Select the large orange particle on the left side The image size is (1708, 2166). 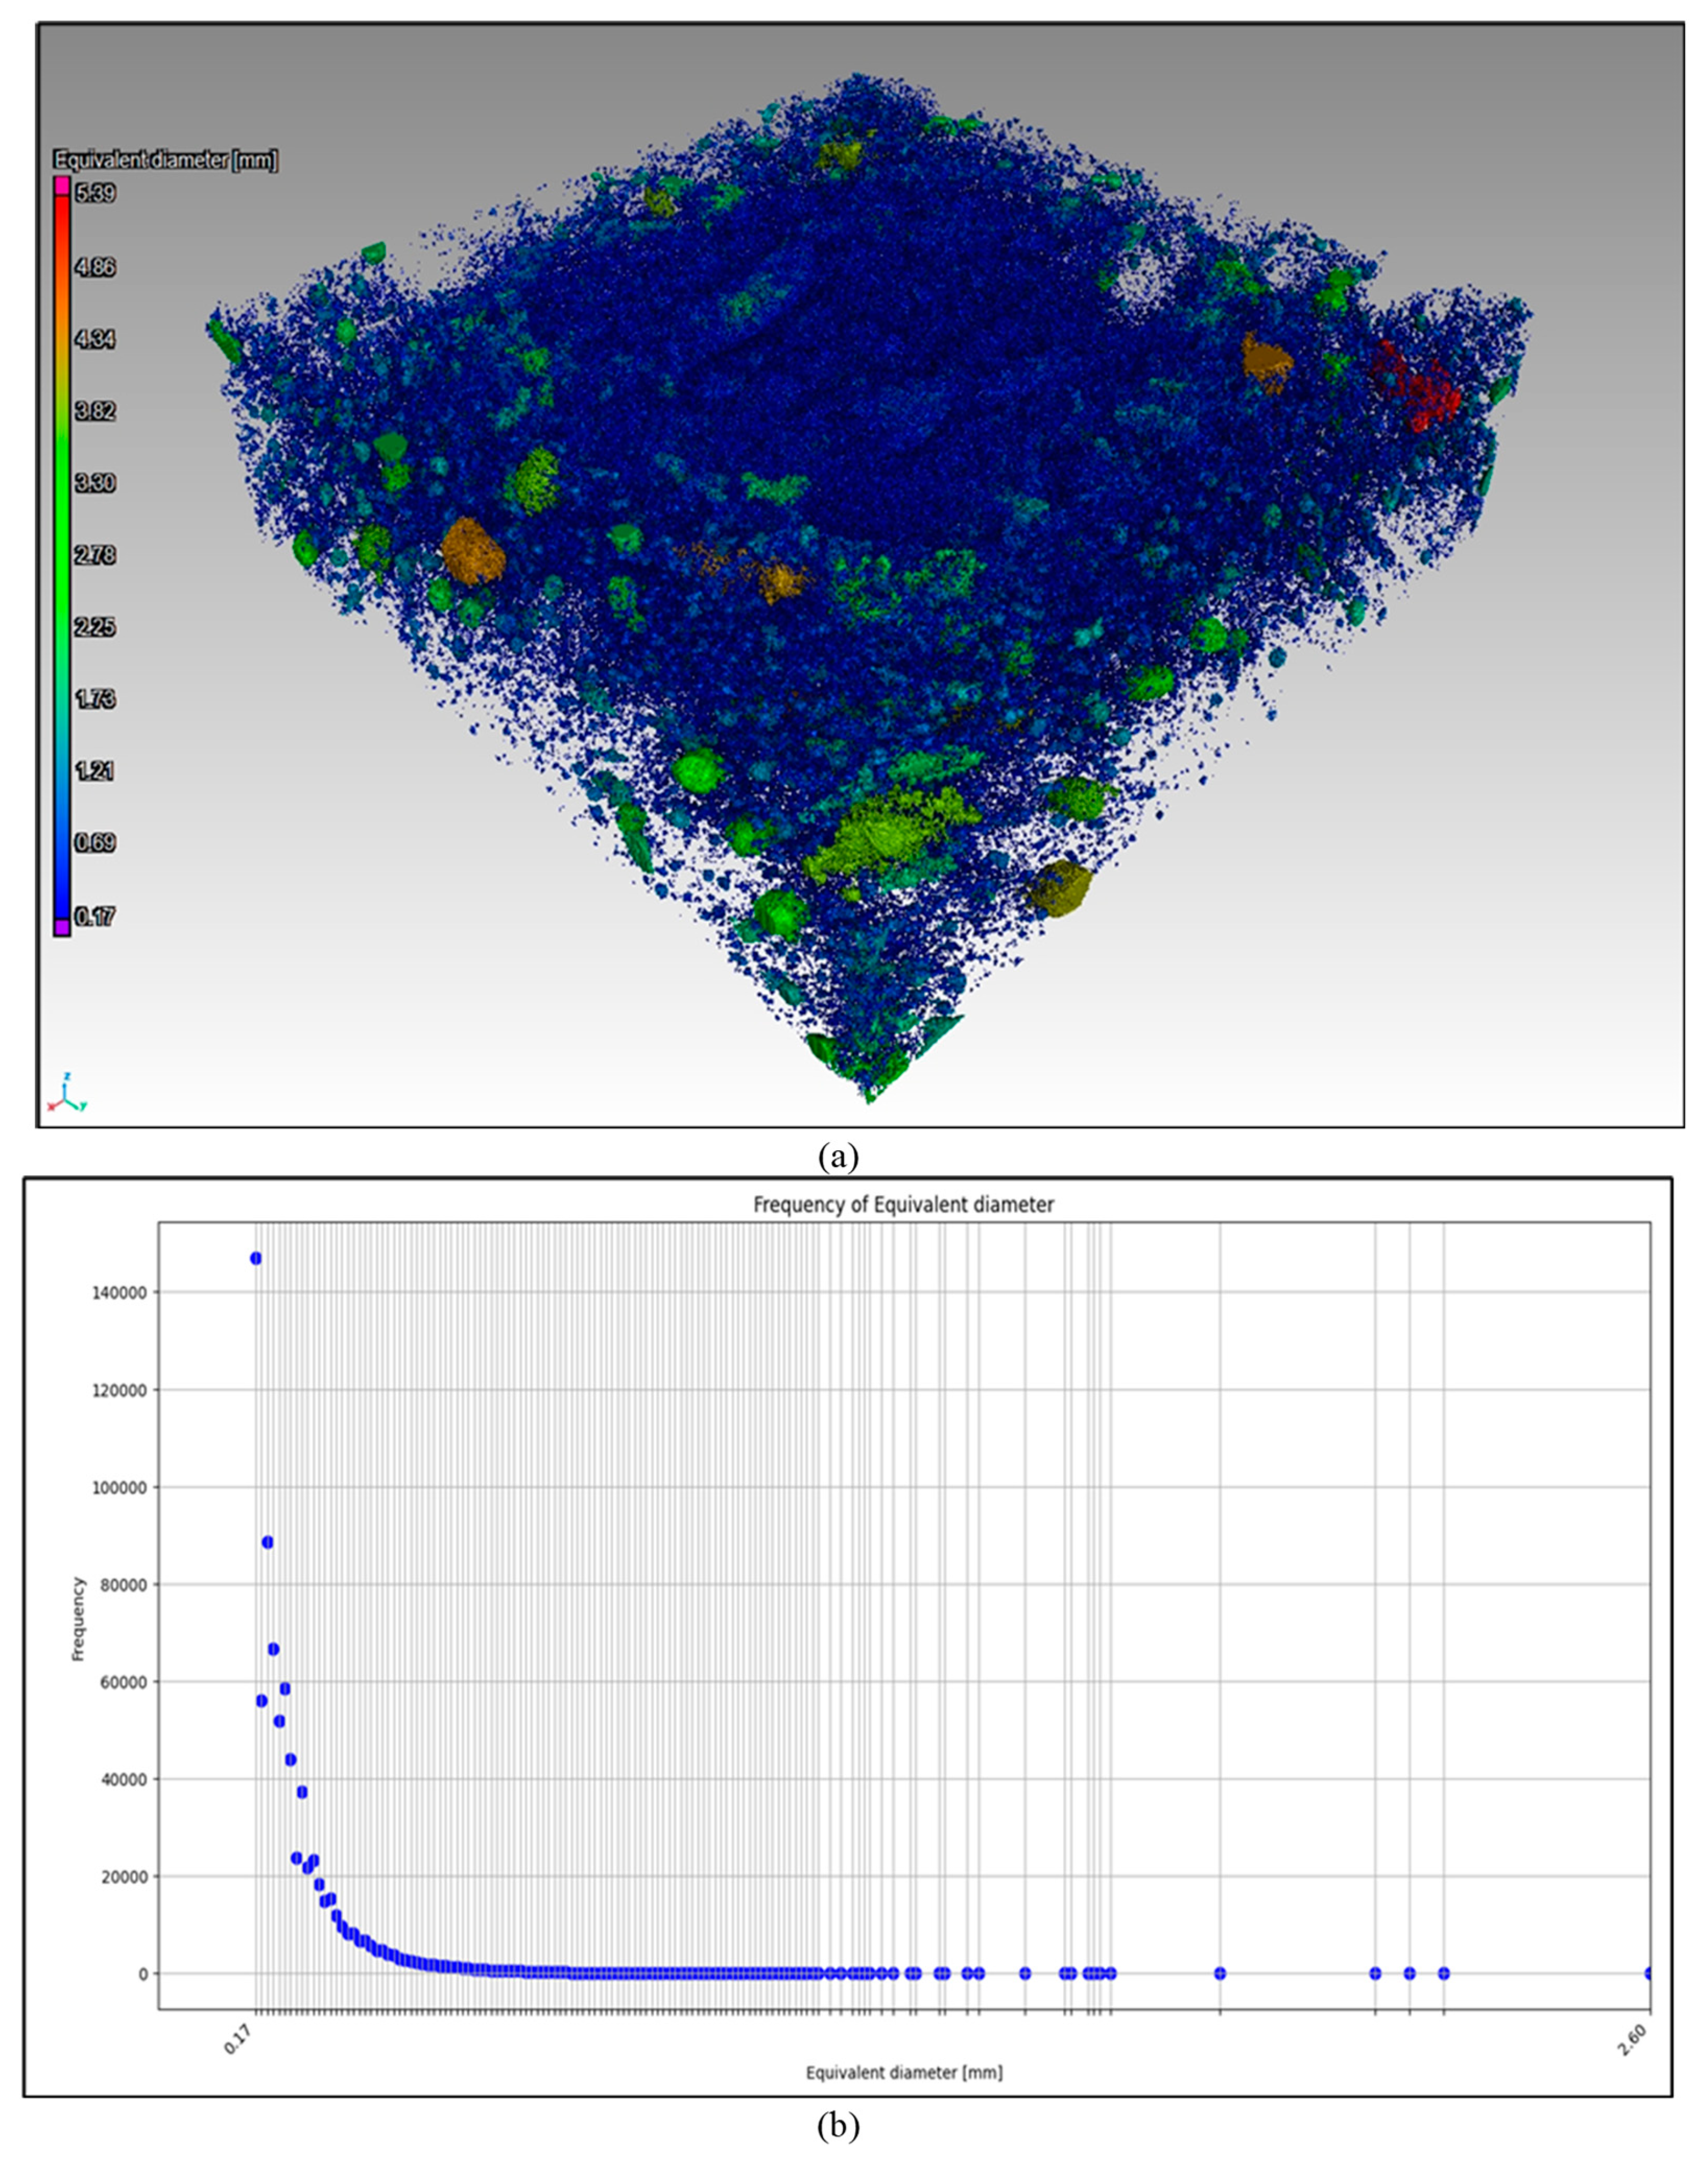(x=473, y=551)
